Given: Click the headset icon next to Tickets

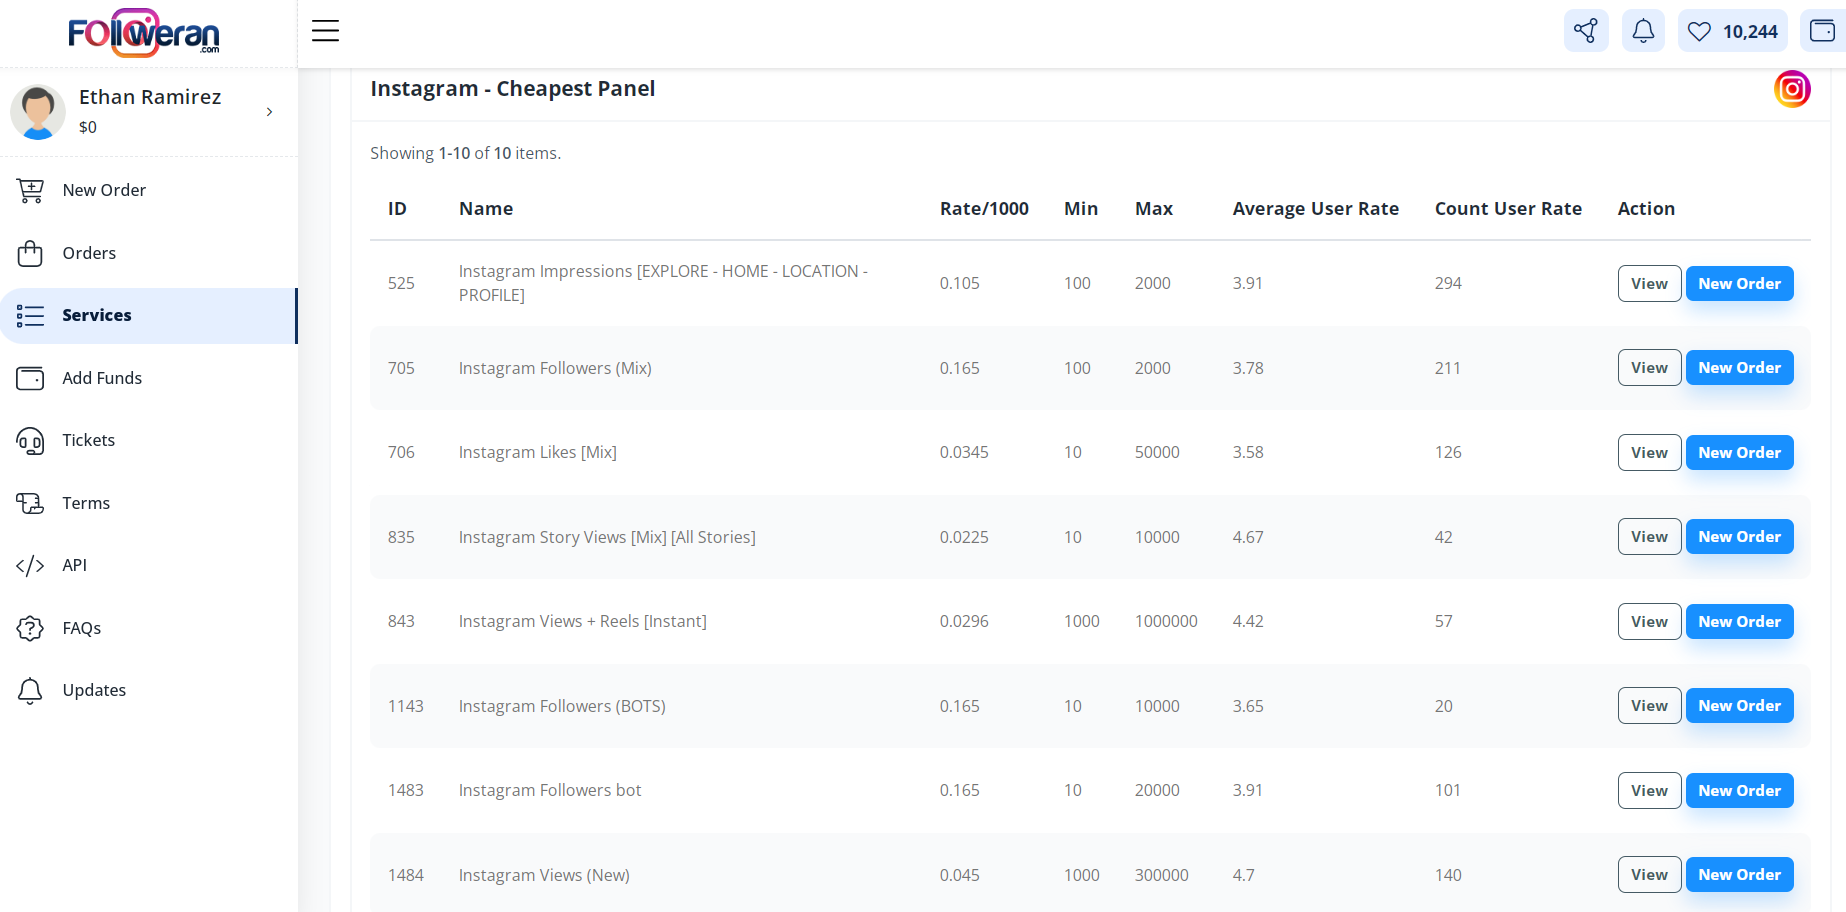Looking at the screenshot, I should [x=30, y=440].
